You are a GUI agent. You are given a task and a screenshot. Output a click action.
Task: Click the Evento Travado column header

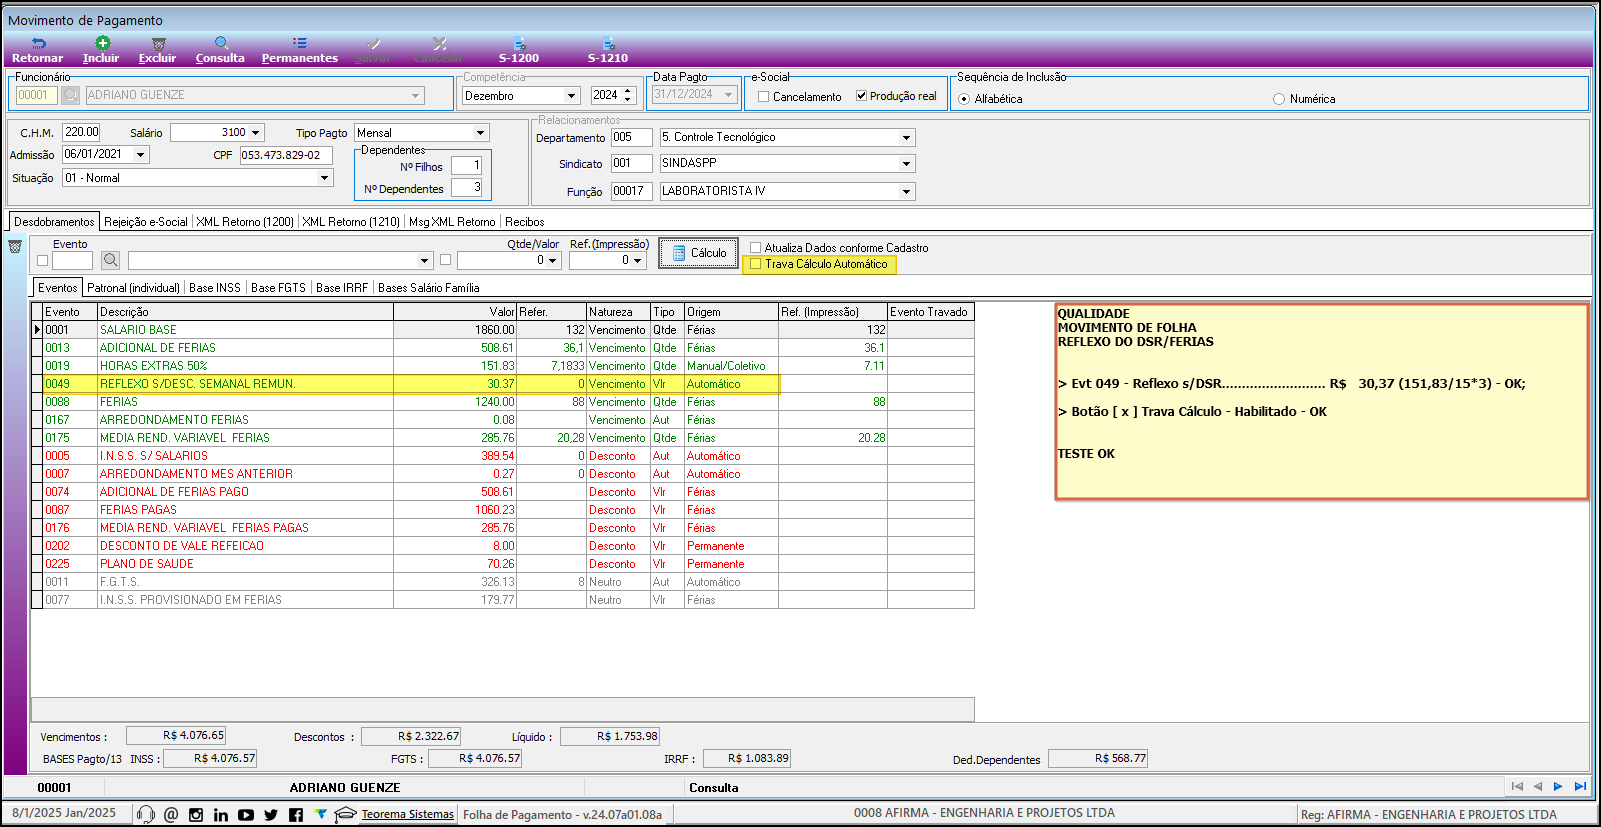pos(930,312)
